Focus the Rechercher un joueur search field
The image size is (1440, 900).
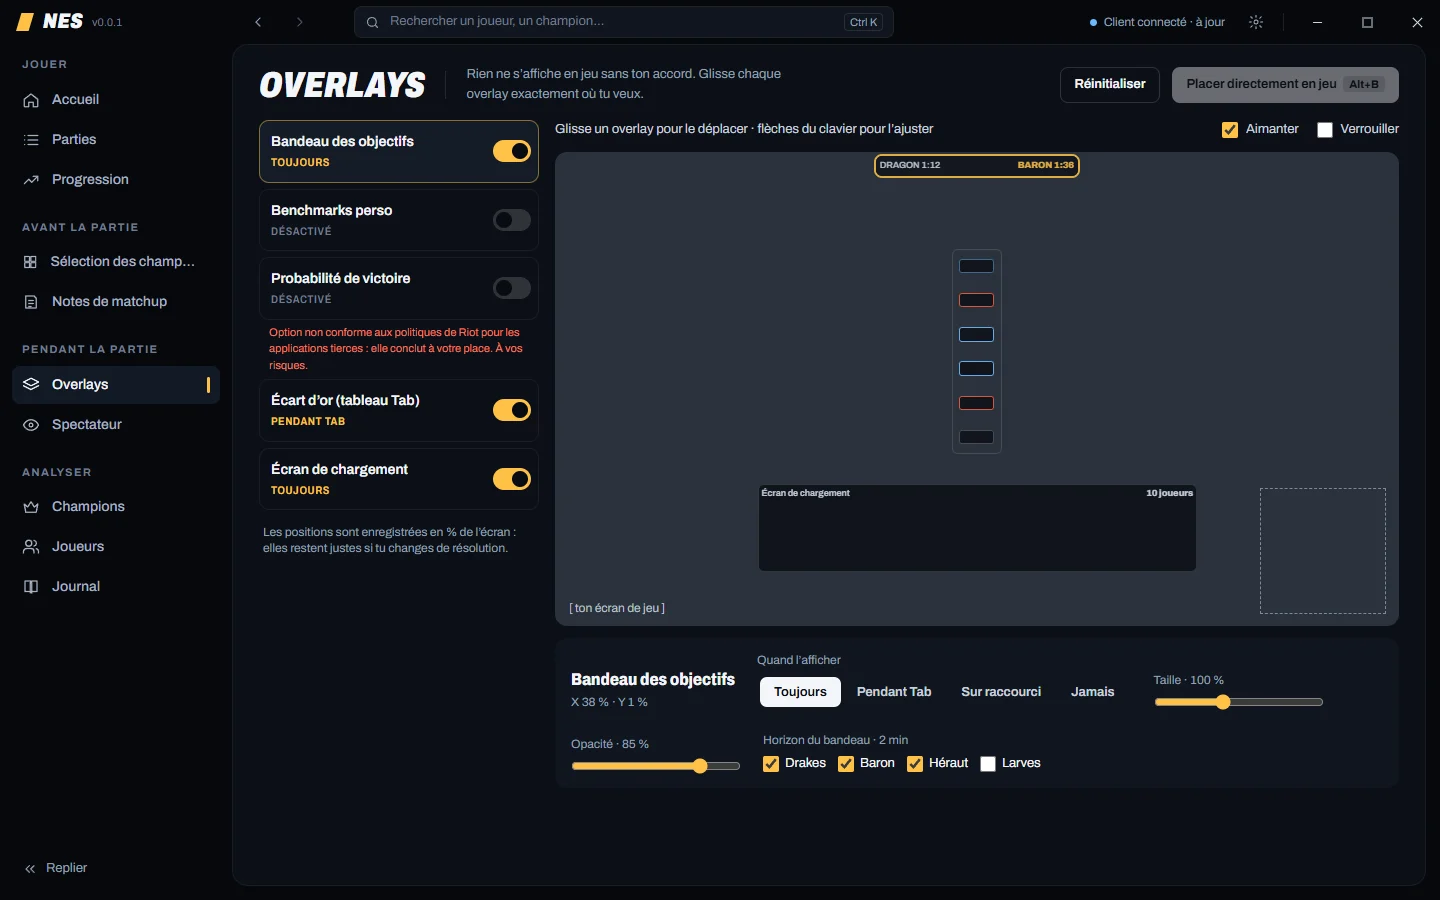tap(624, 22)
